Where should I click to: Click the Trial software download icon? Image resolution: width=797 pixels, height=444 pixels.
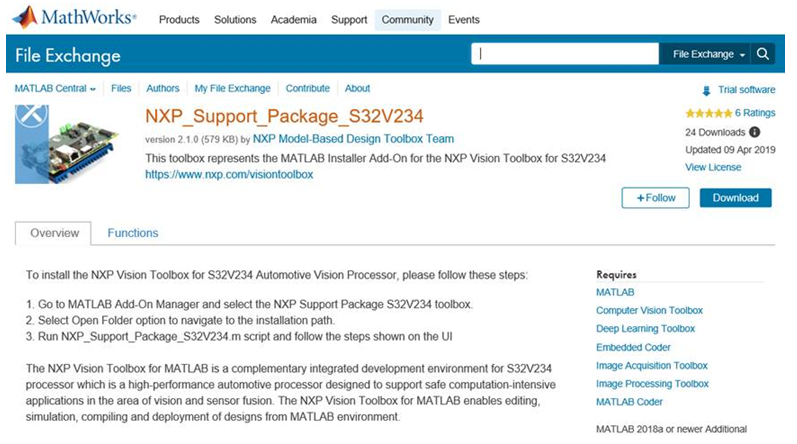[706, 90]
